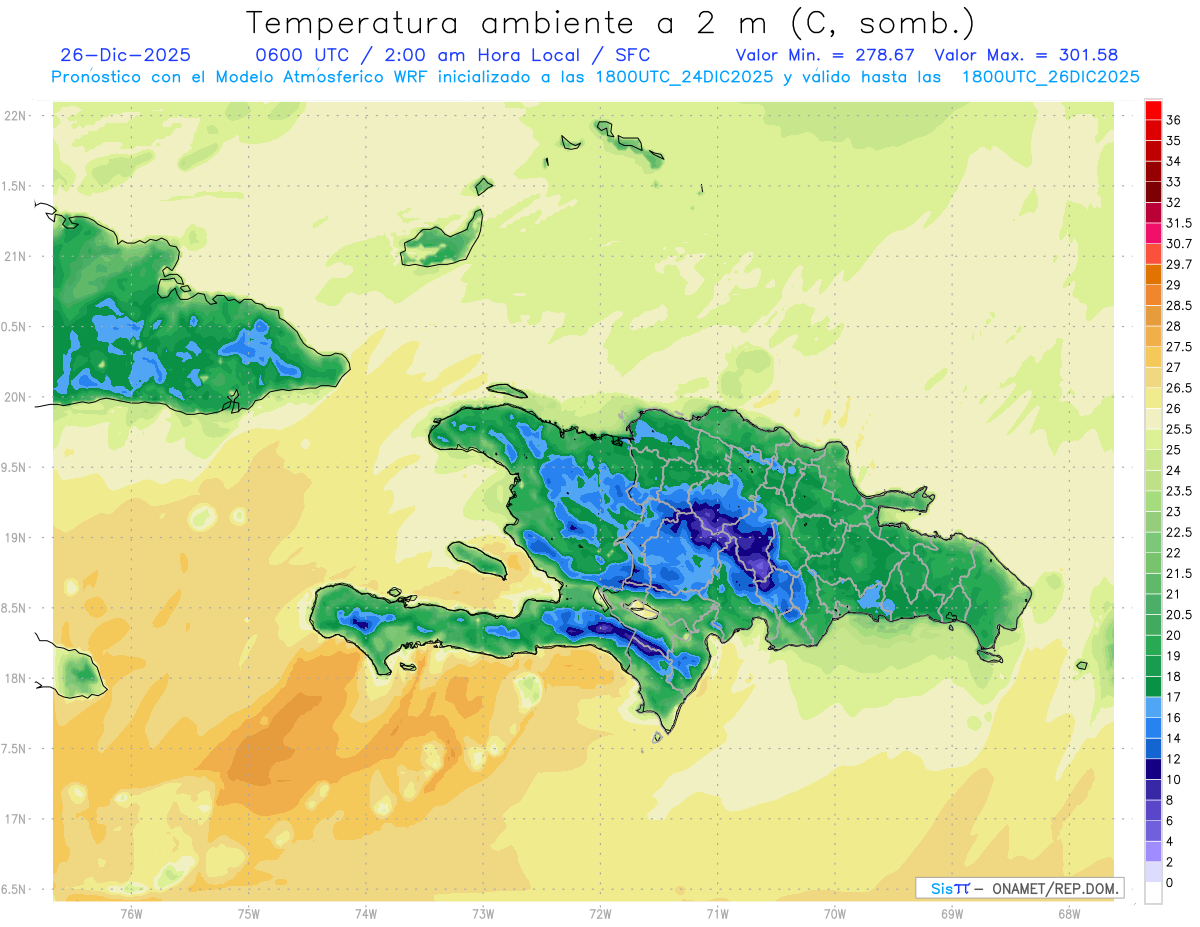1200x927 pixels.
Task: Click the legend value '20.5'
Action: [1179, 615]
